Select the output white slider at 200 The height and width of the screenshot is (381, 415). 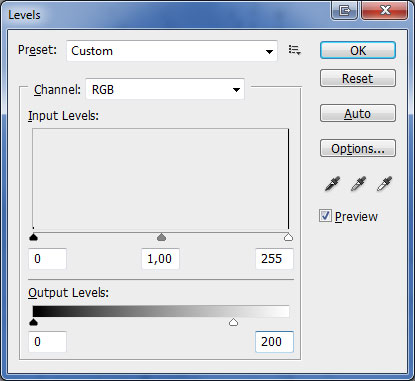pyautogui.click(x=233, y=322)
